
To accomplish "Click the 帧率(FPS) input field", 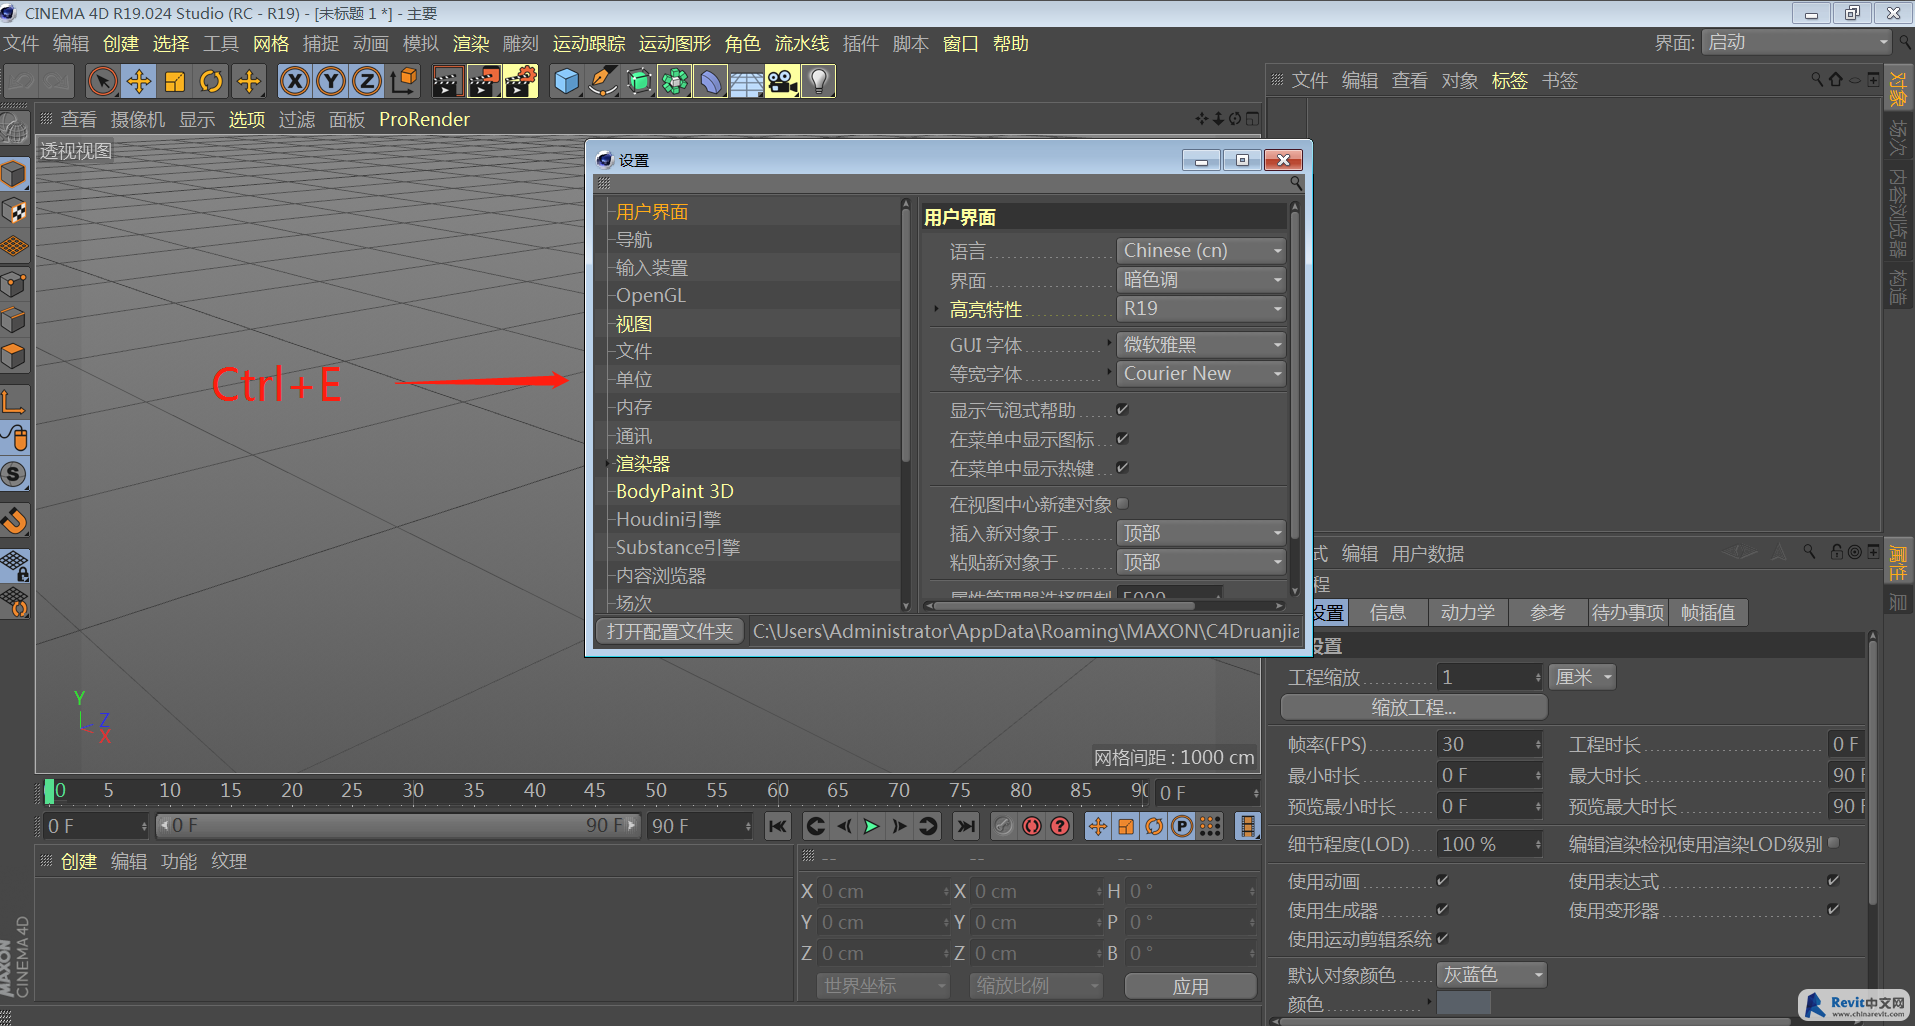I will point(1490,744).
